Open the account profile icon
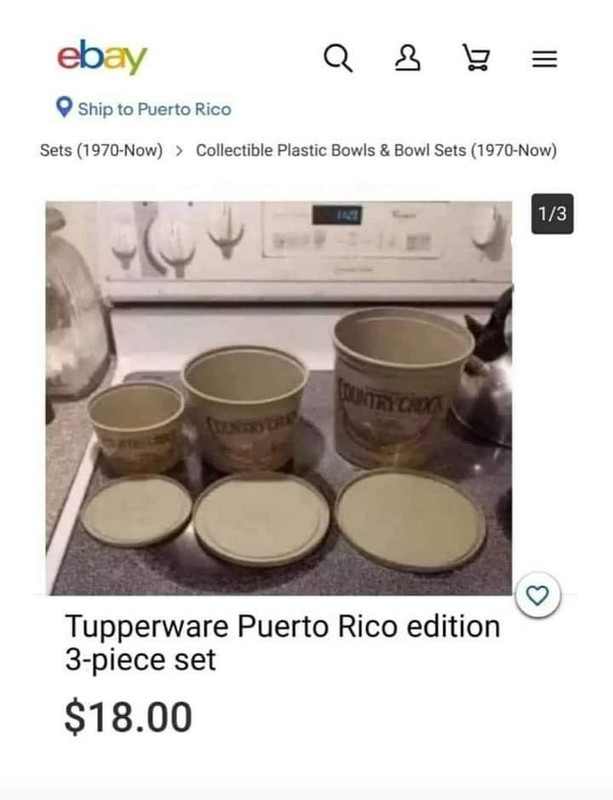The height and width of the screenshot is (800, 613). 408,57
